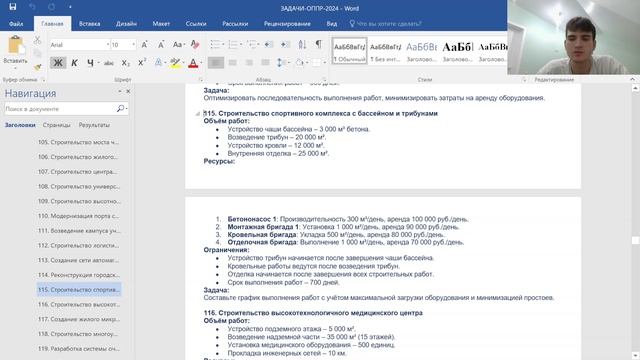Toggle superscript formatting
Screen dimensions: 640x360
142,62
